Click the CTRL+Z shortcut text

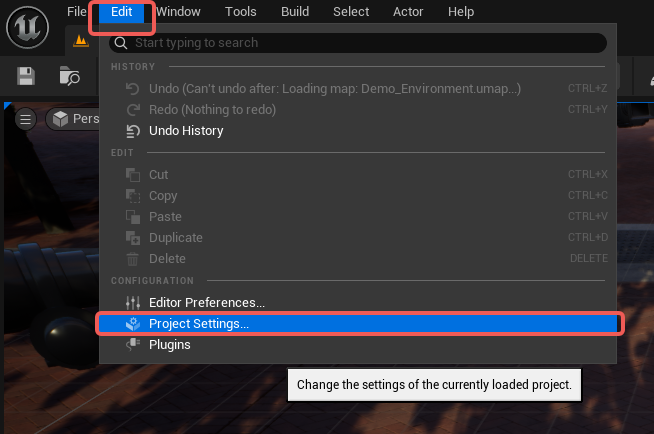[588, 88]
